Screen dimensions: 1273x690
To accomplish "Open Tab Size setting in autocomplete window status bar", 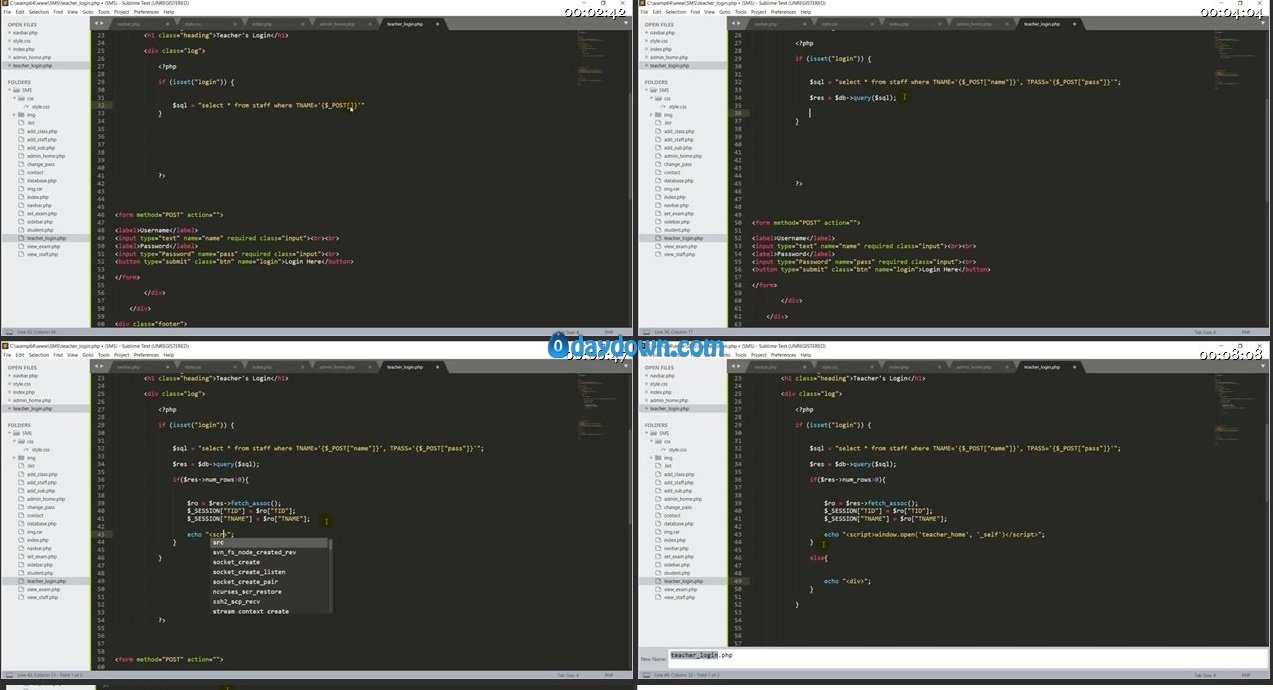I will pyautogui.click(x=567, y=675).
